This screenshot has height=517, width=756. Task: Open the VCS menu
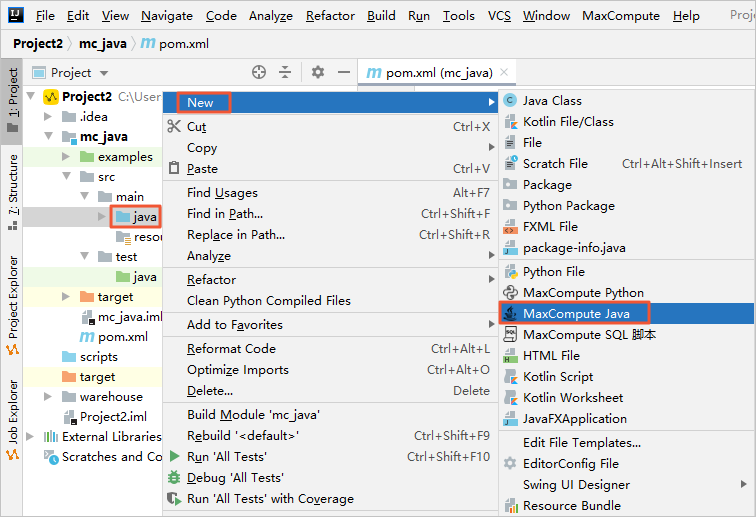(499, 16)
